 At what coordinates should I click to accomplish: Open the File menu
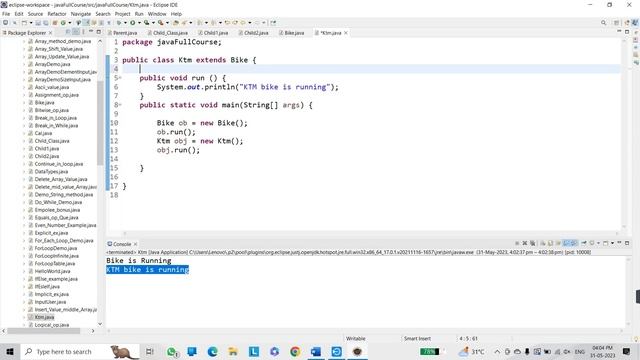tap(6, 14)
